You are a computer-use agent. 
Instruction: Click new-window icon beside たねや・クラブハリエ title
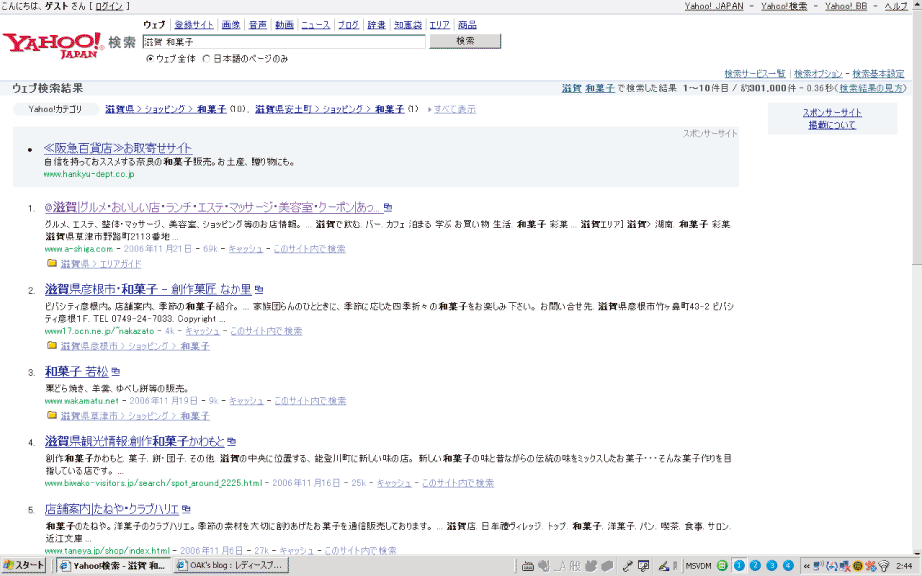[186, 509]
